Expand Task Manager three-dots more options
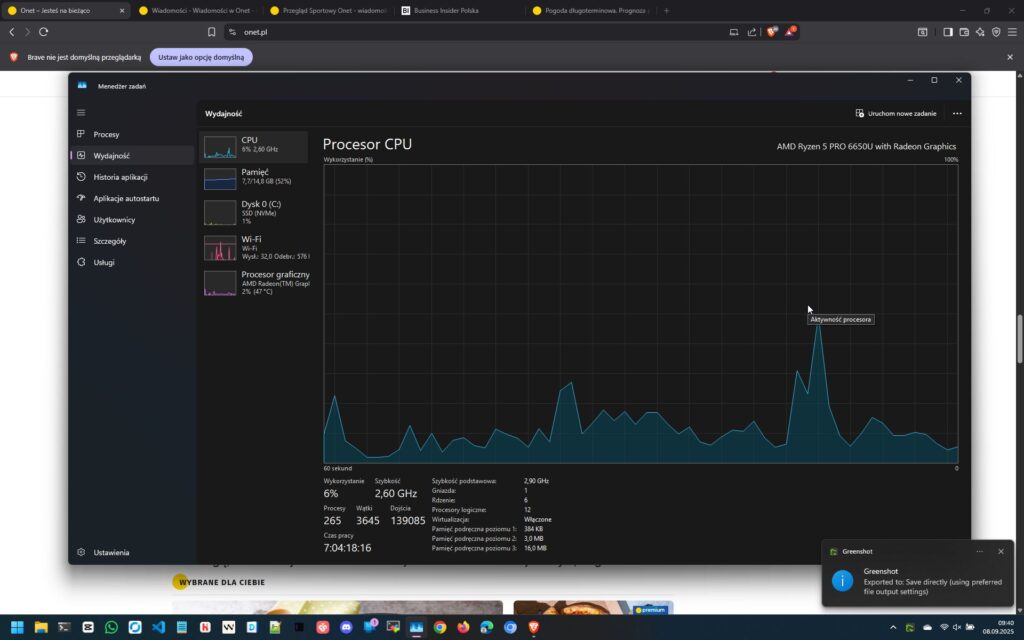This screenshot has width=1024, height=640. pos(957,114)
